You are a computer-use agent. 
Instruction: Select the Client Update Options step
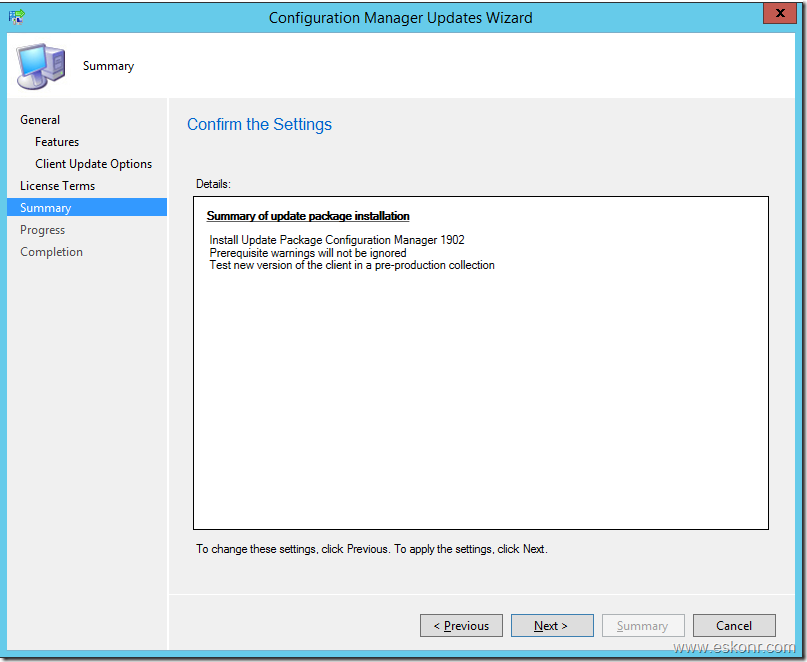(94, 164)
